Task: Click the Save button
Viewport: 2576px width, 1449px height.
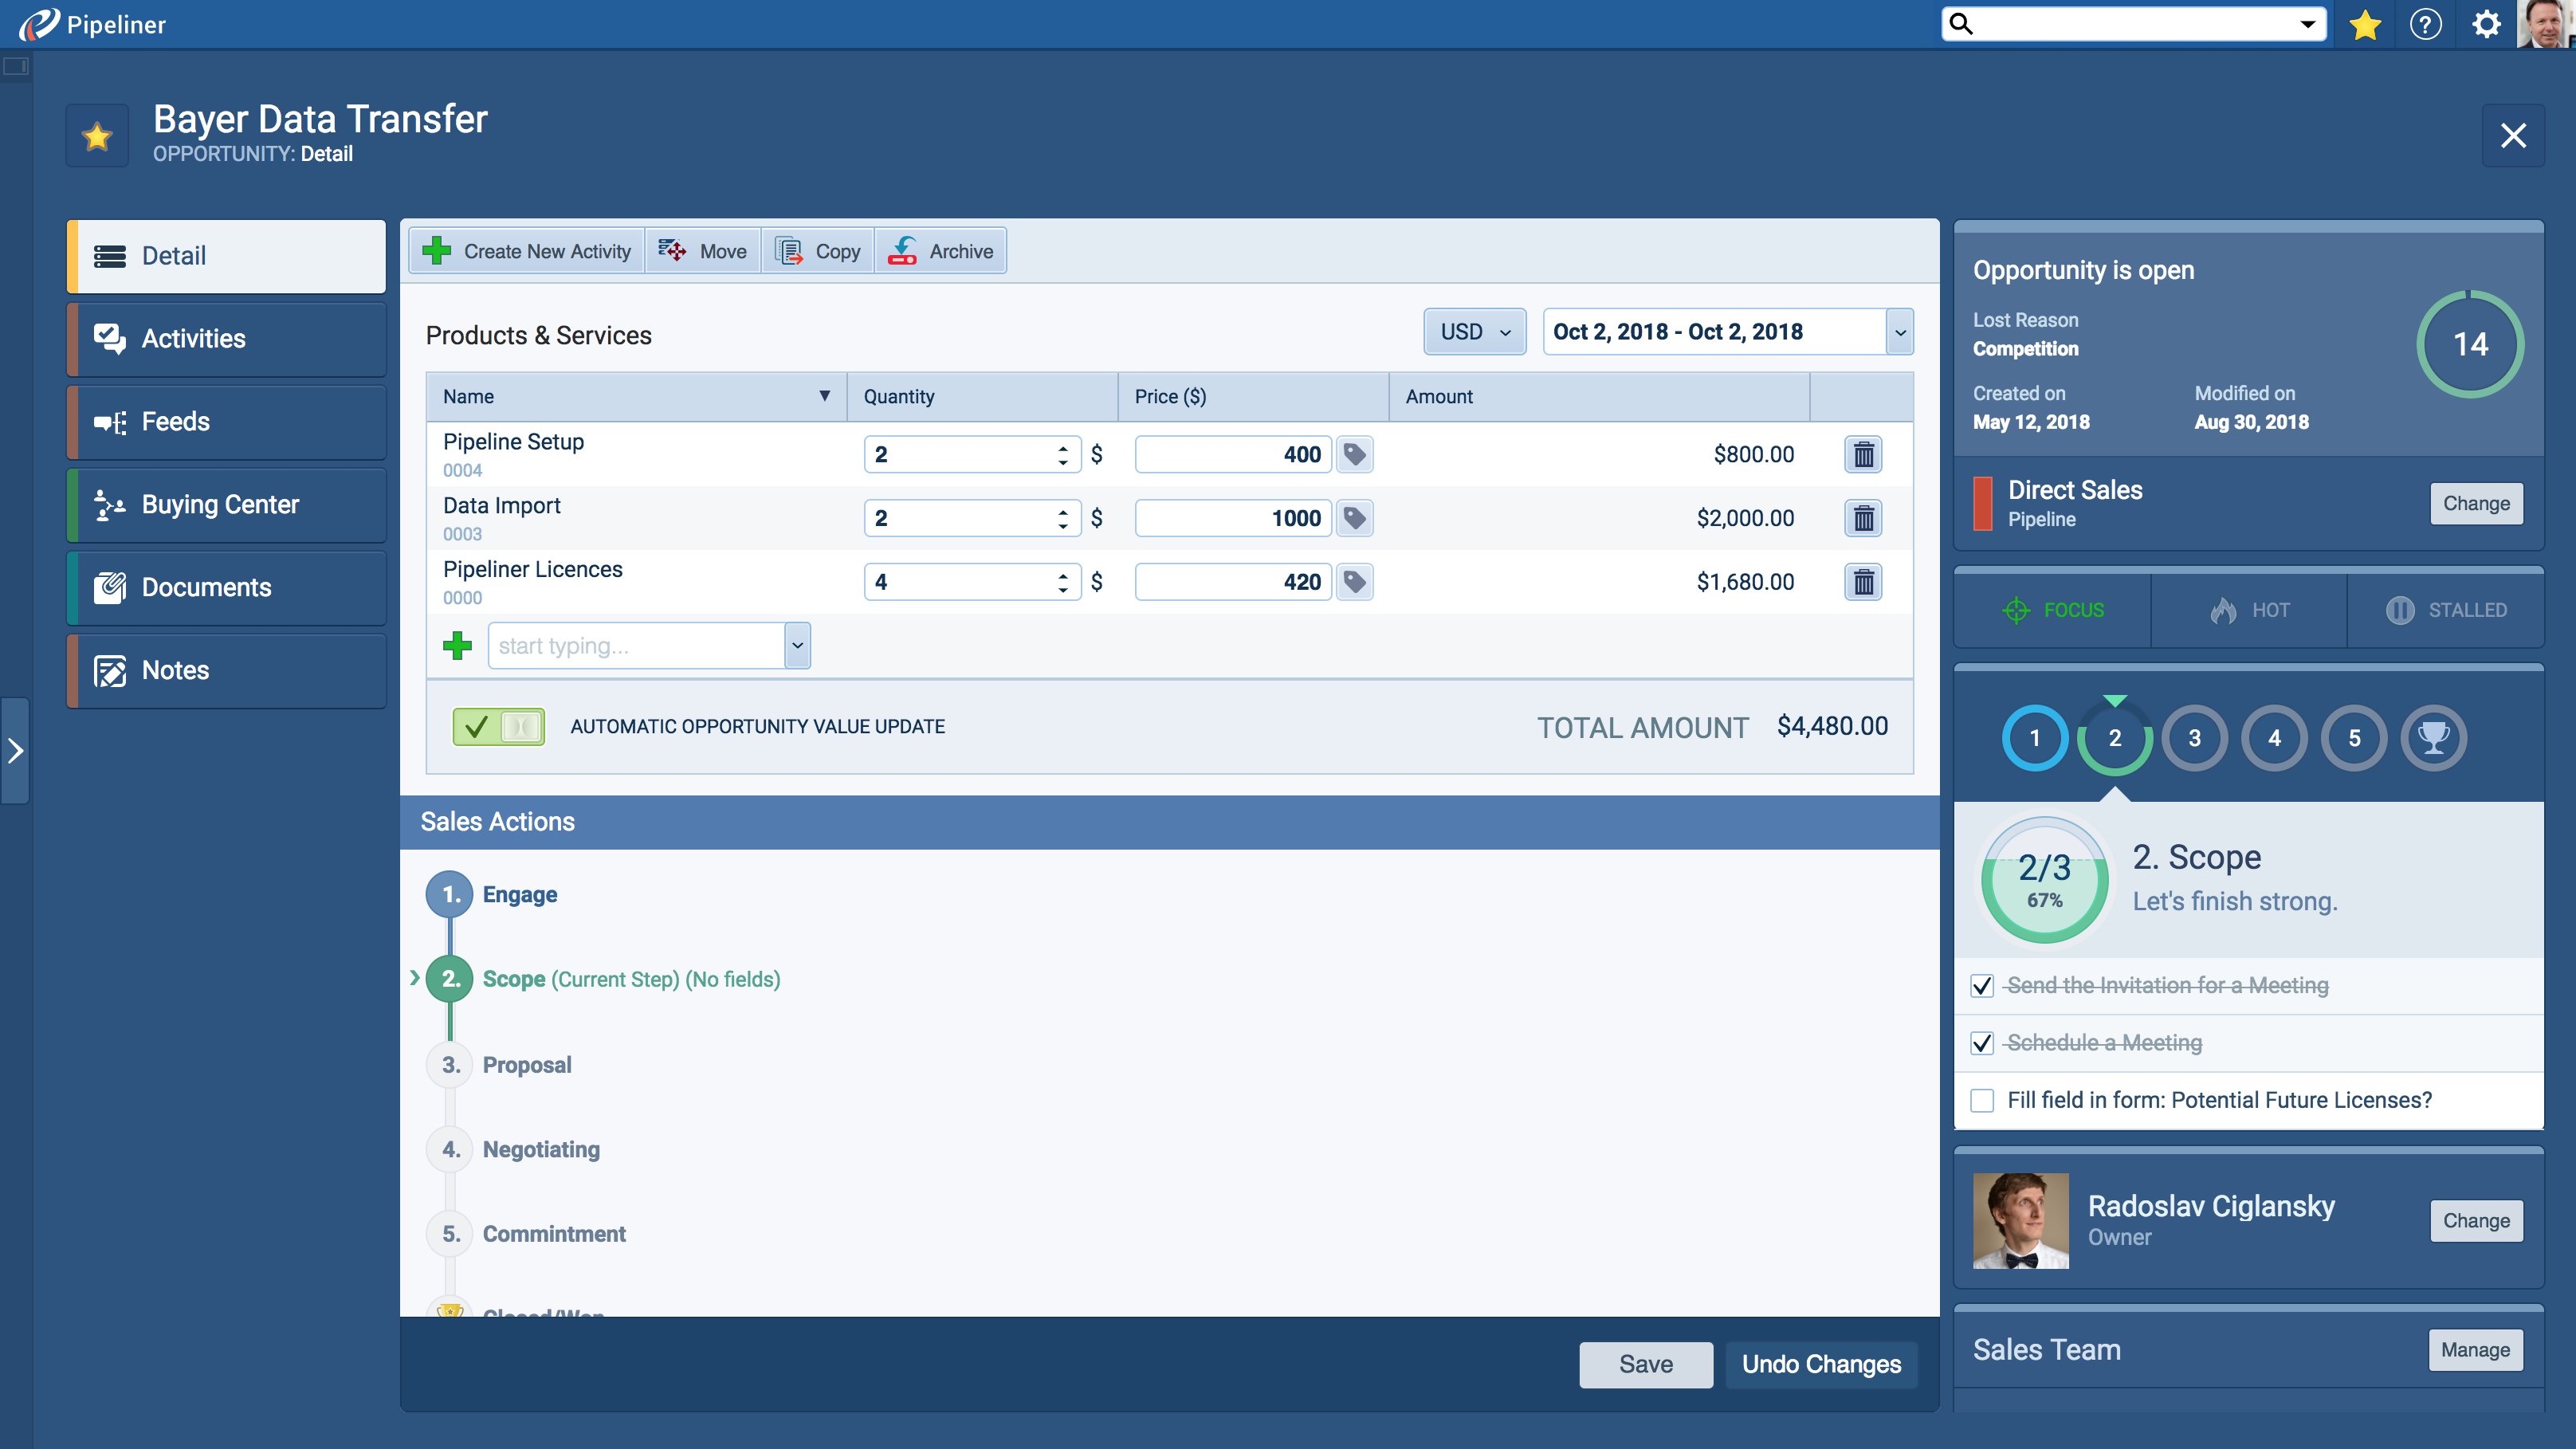Action: pyautogui.click(x=1645, y=1364)
